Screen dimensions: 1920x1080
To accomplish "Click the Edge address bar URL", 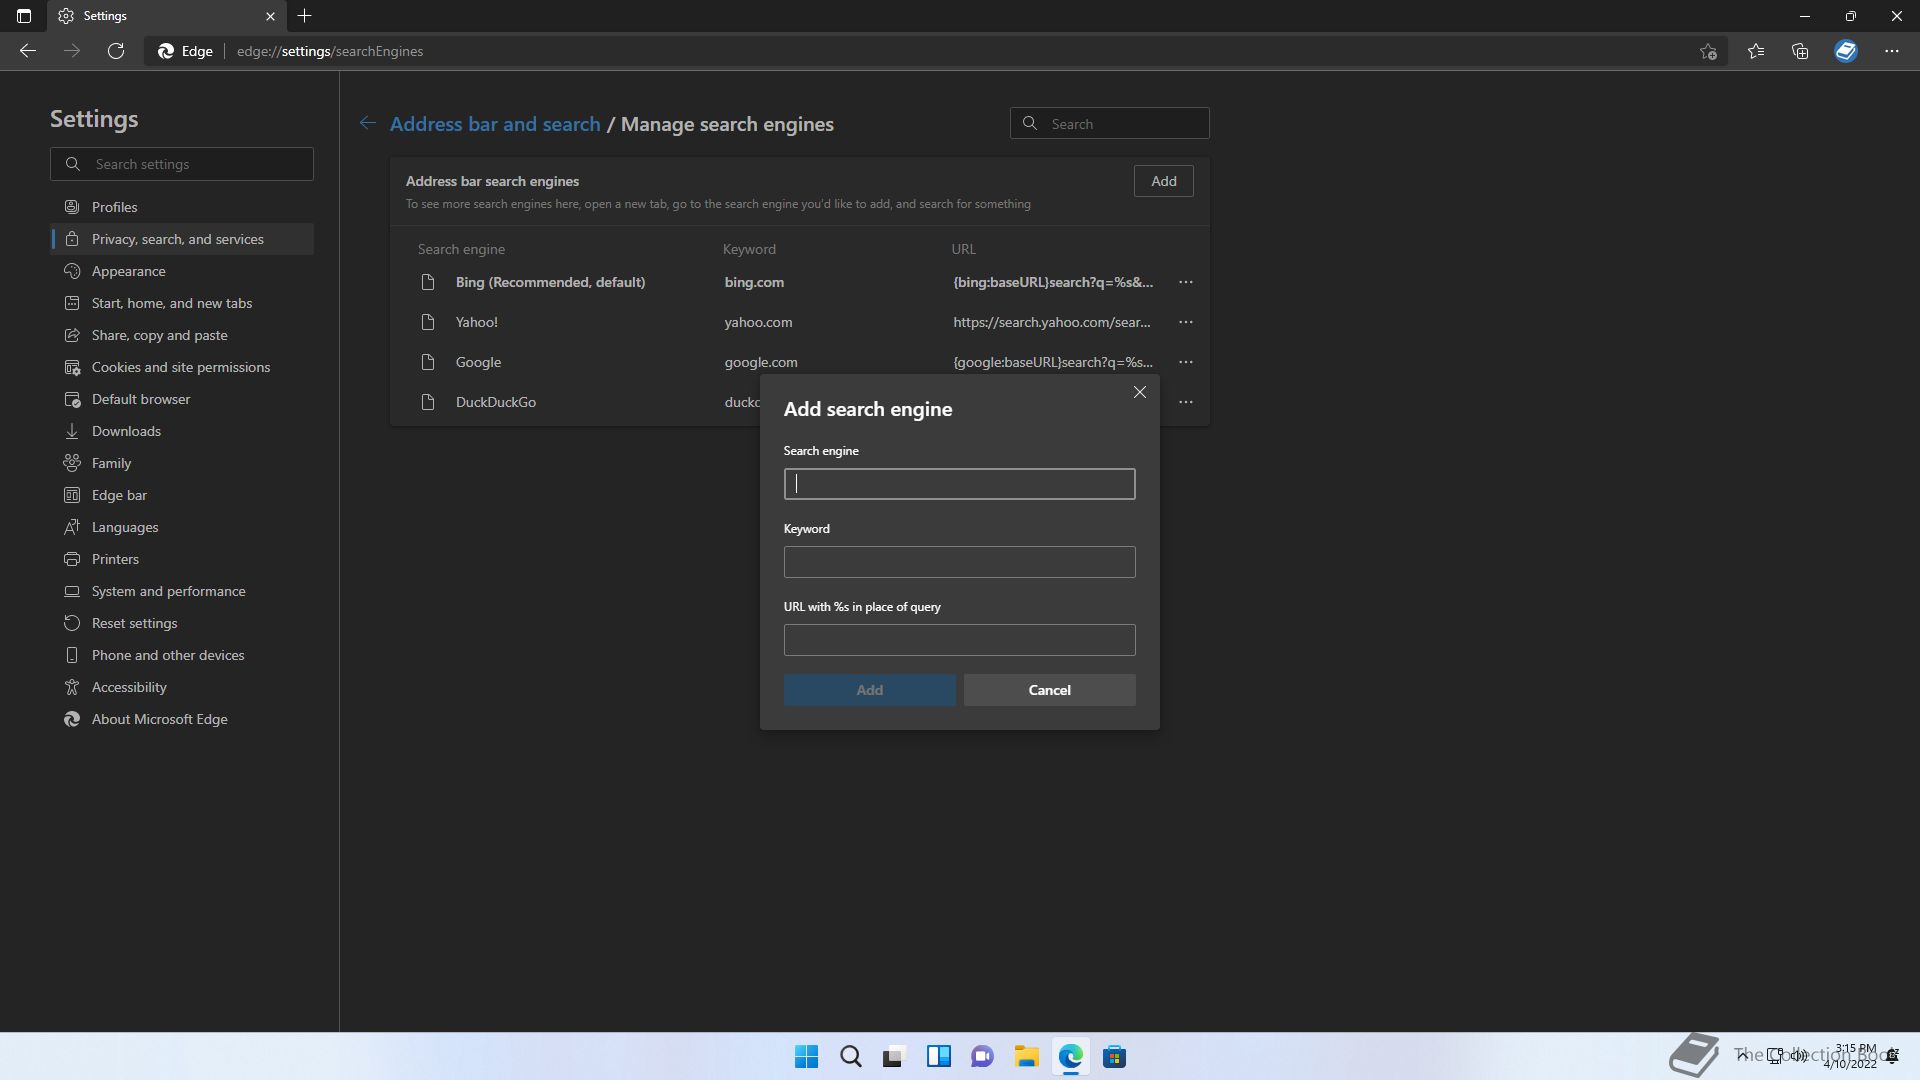I will tap(330, 51).
